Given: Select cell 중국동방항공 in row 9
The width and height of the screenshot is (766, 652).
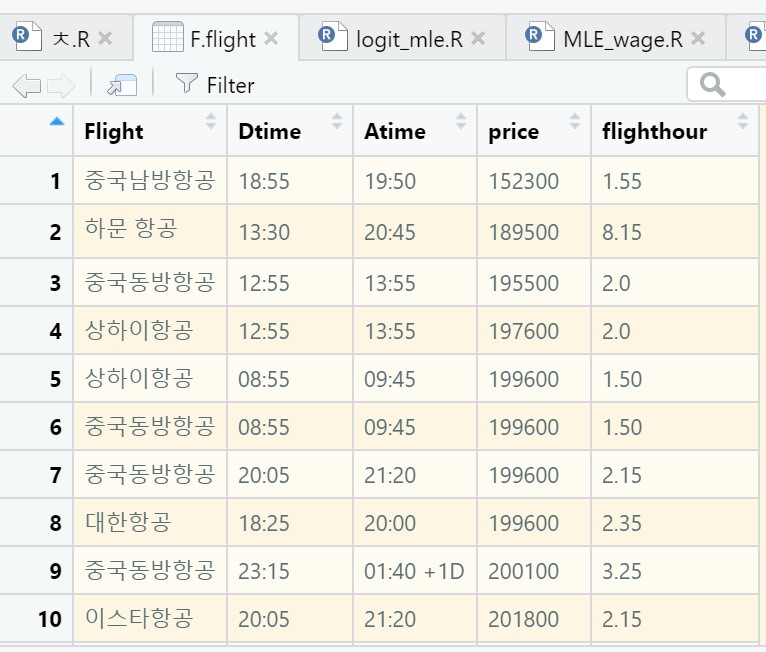Looking at the screenshot, I should 150,571.
